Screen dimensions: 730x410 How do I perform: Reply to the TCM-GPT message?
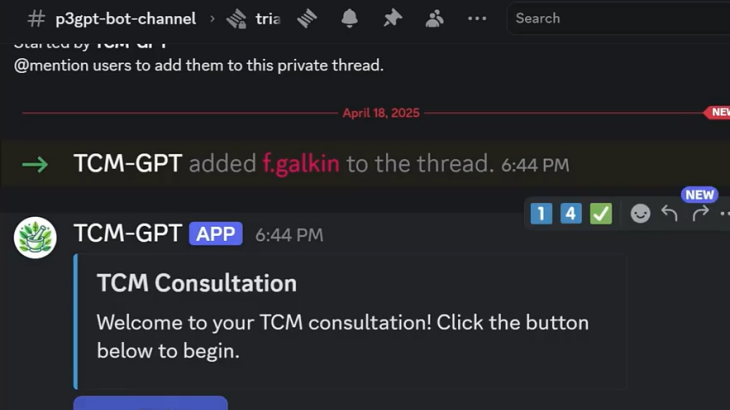[x=669, y=214]
